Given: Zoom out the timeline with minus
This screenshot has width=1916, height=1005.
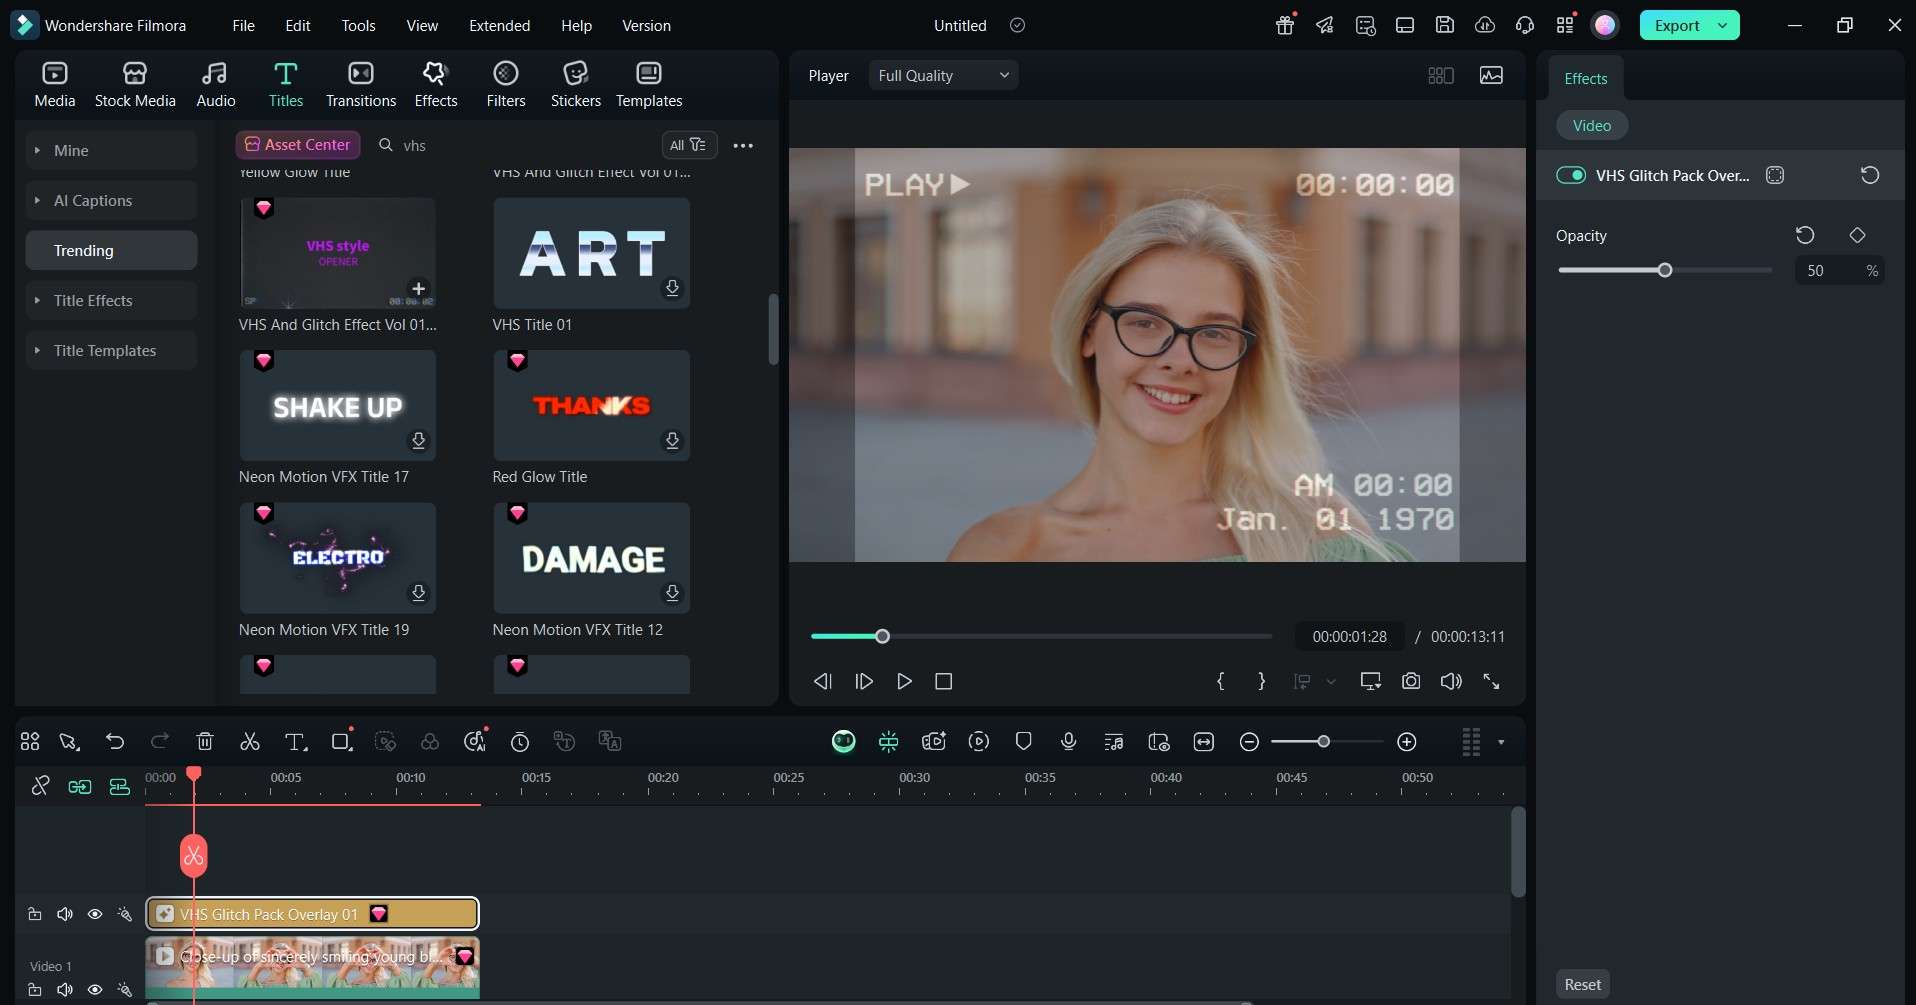Looking at the screenshot, I should click(1249, 741).
